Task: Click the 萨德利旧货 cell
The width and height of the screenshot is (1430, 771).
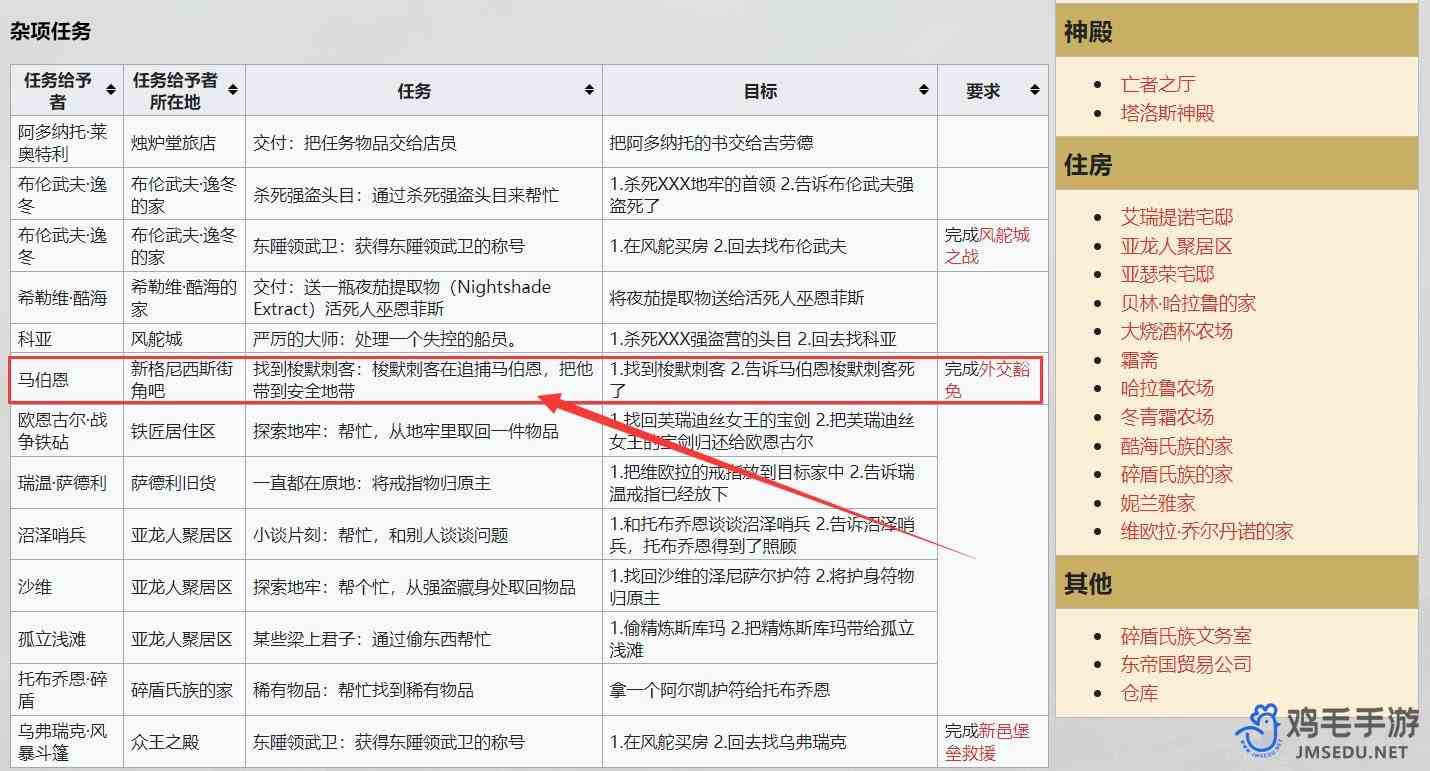Action: (184, 483)
